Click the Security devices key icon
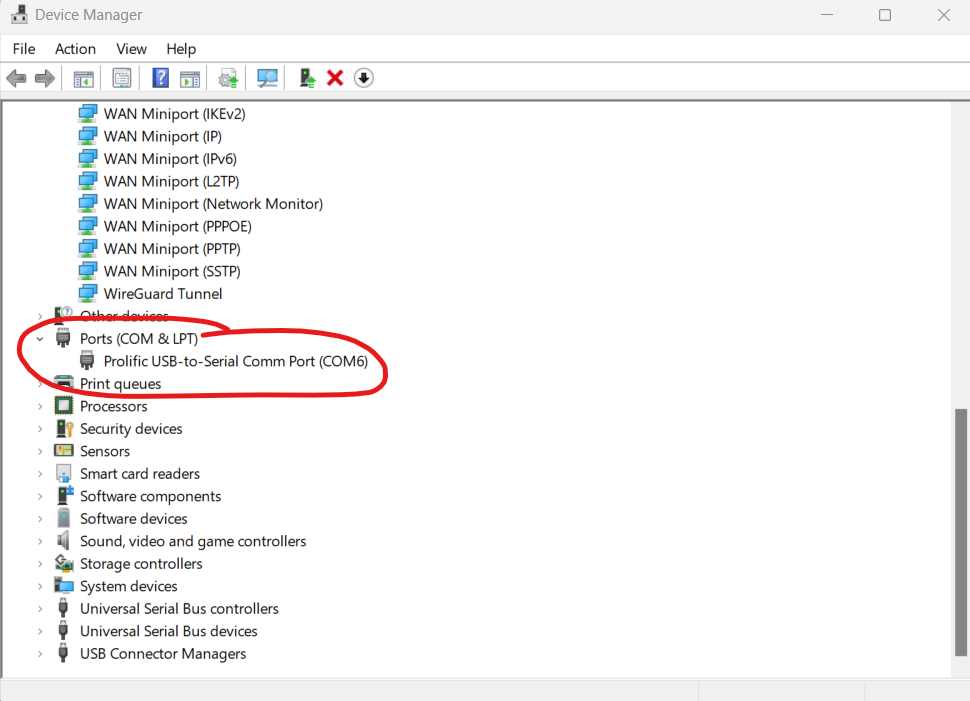Image resolution: width=970 pixels, height=701 pixels. (x=64, y=429)
